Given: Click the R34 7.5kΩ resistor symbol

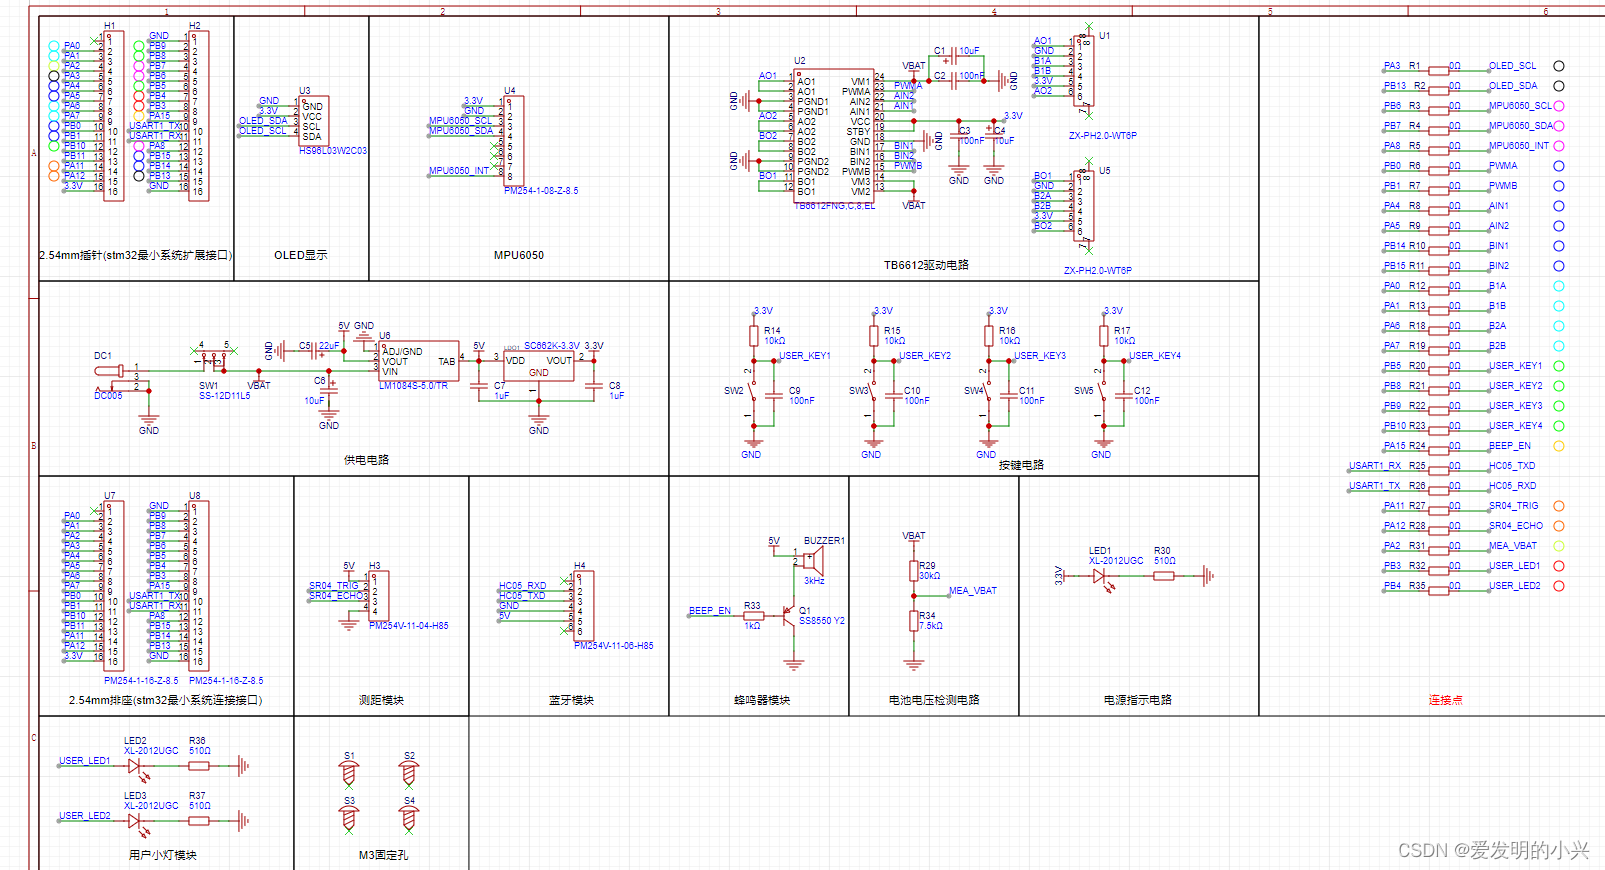Looking at the screenshot, I should tap(913, 621).
